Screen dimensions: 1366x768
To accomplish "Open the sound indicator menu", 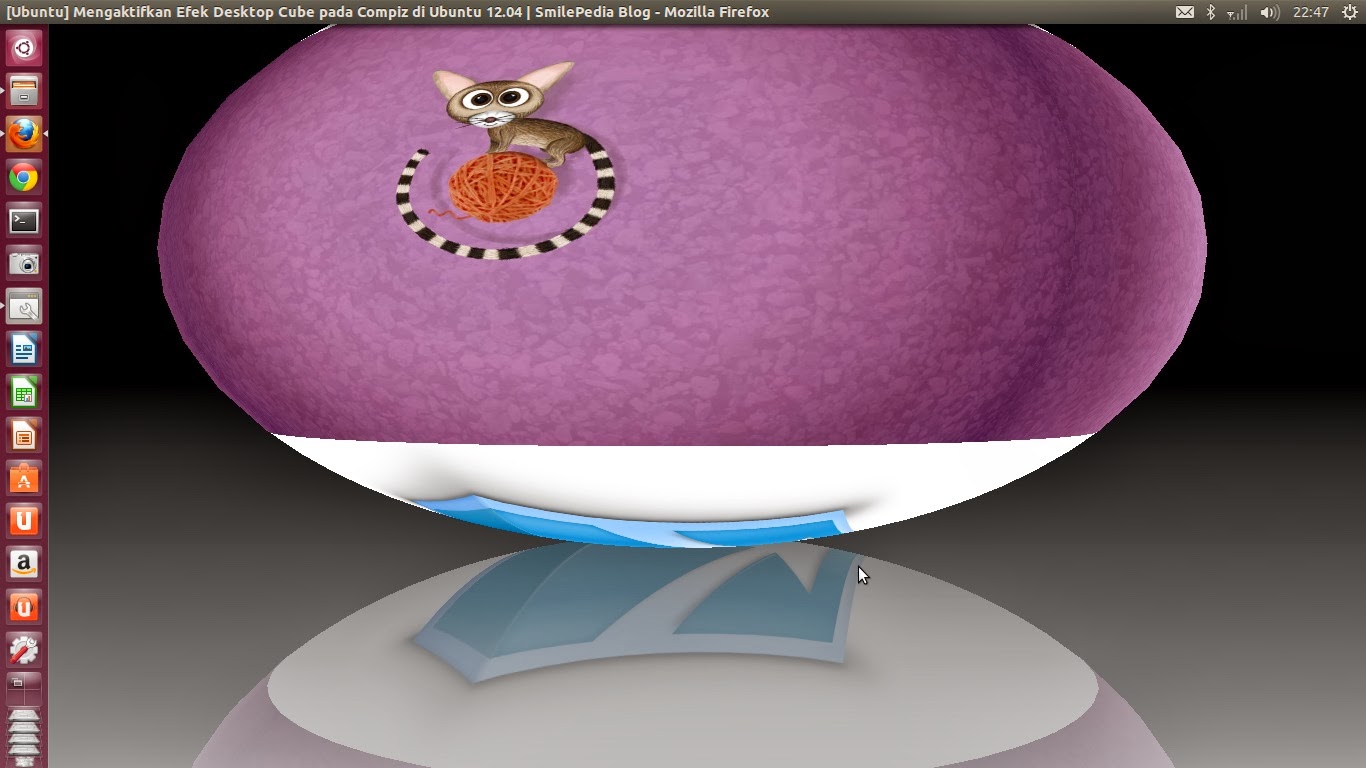I will tap(1269, 12).
